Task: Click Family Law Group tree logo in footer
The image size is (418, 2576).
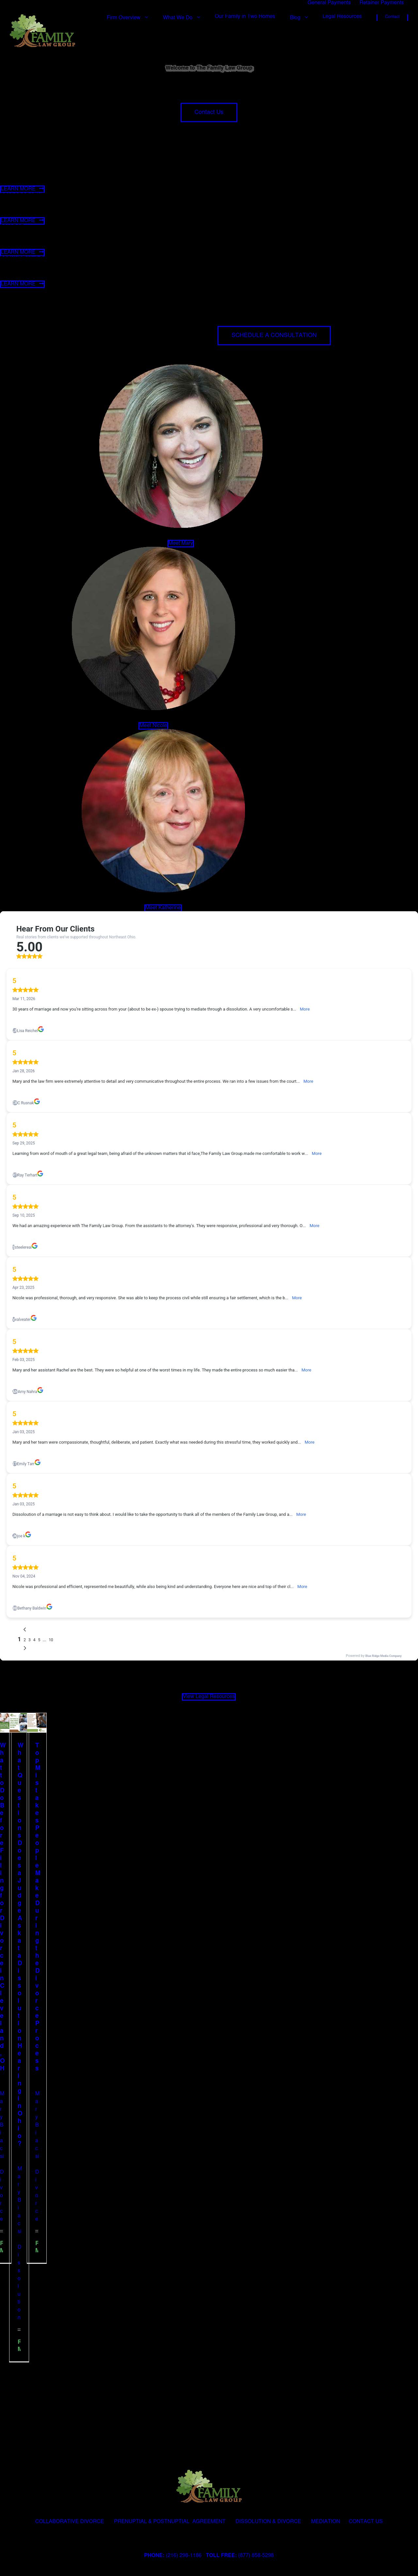Action: point(209,2486)
